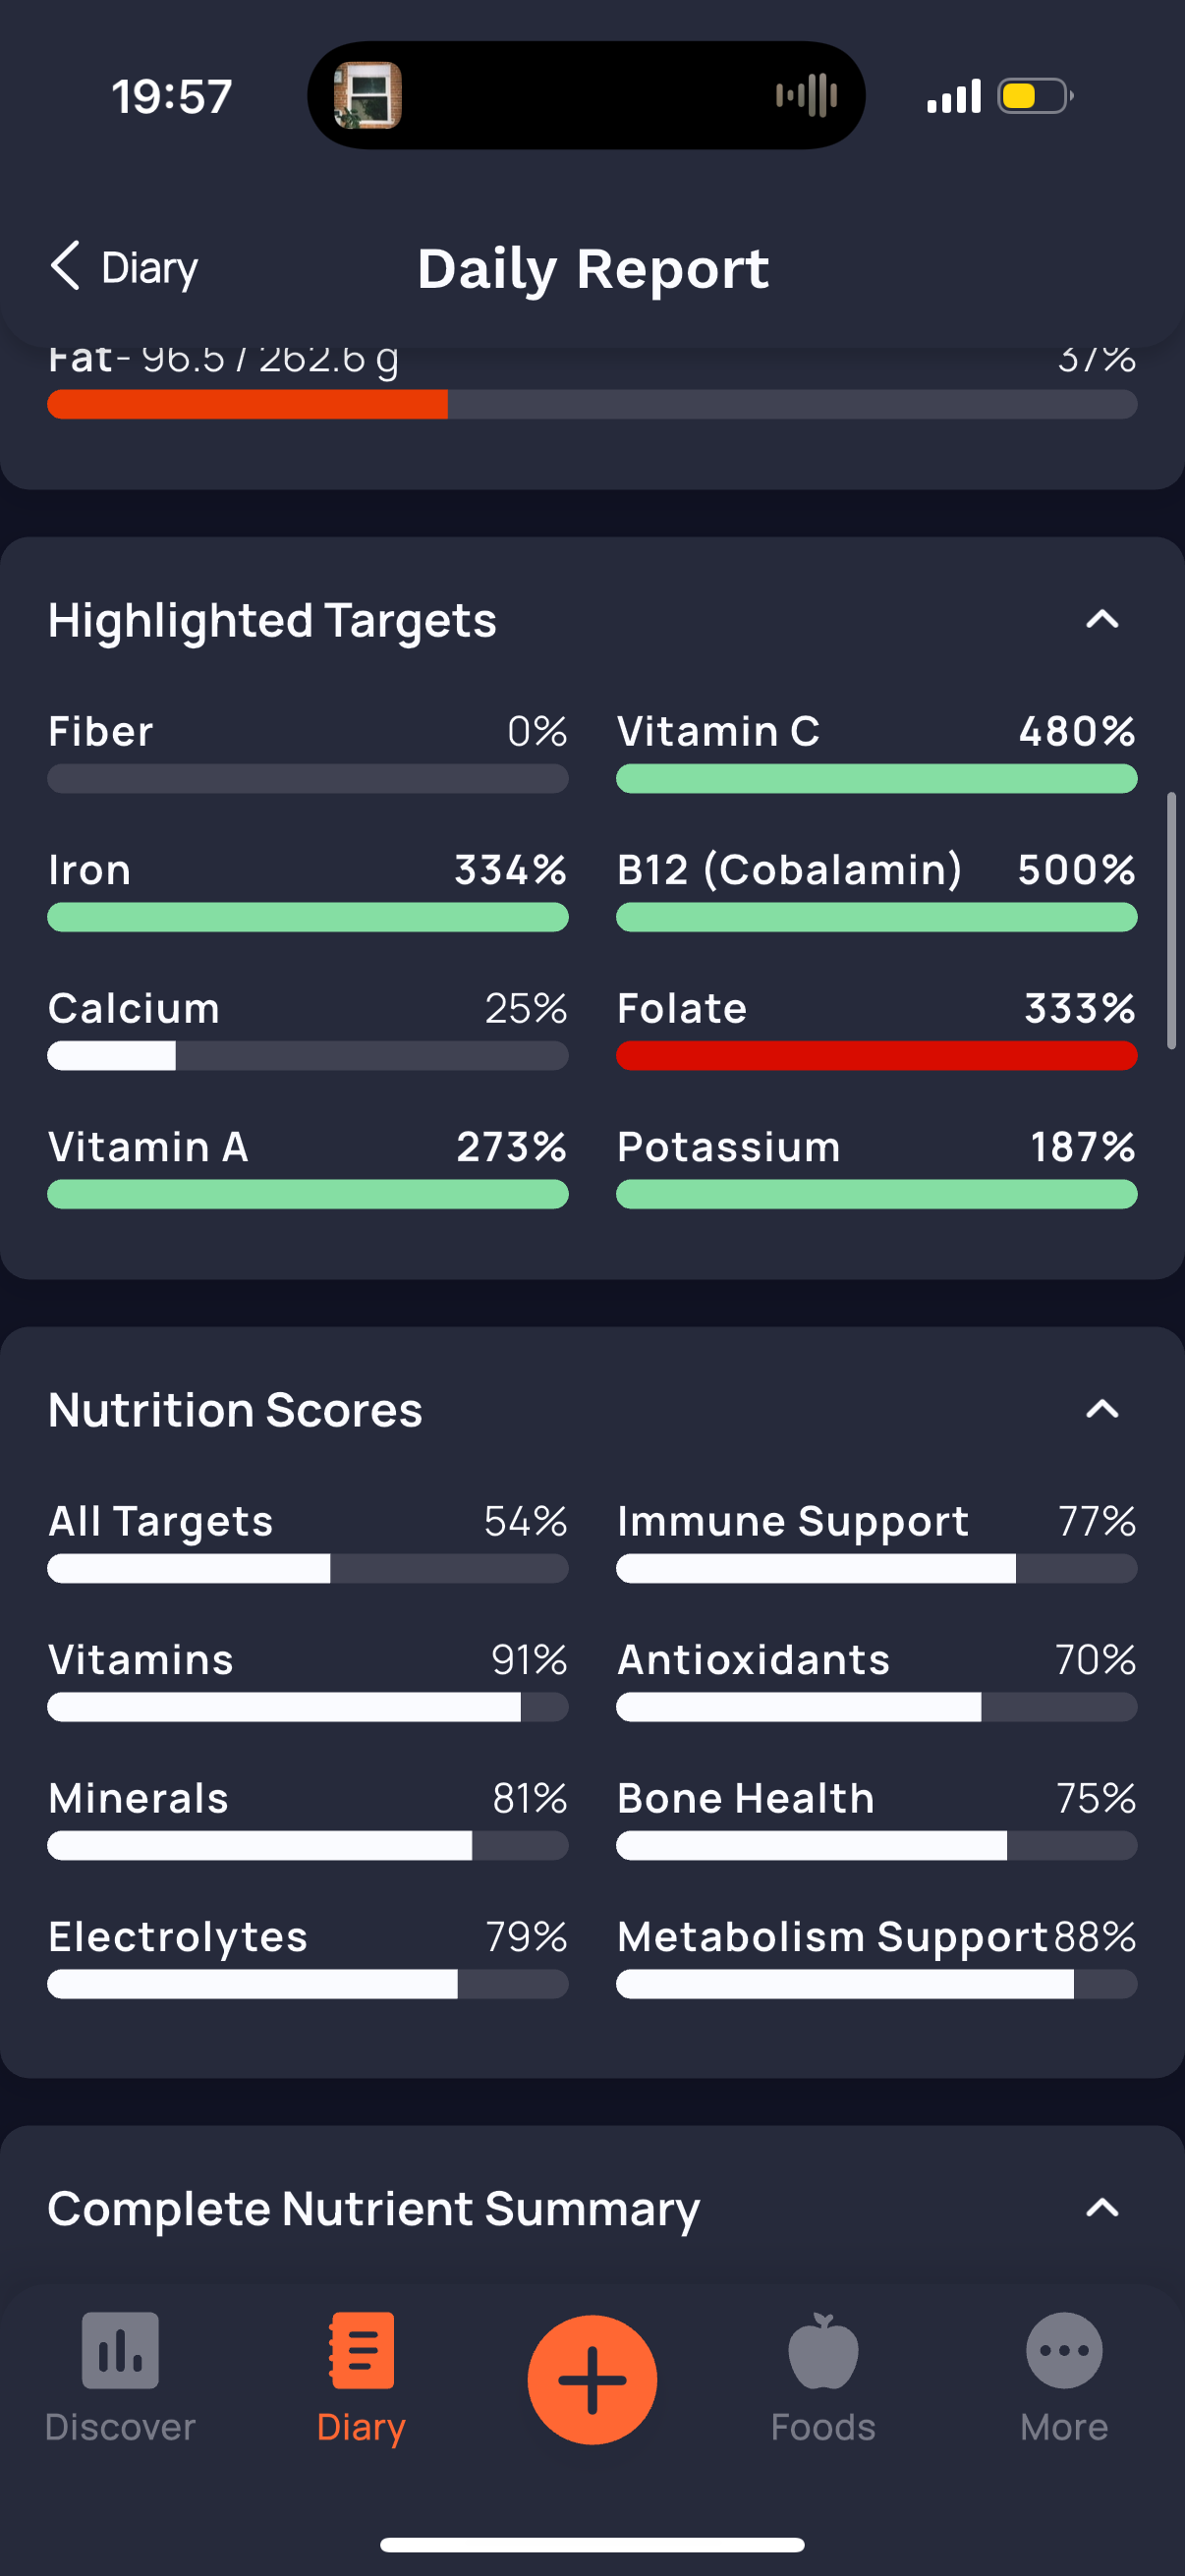Viewport: 1185px width, 2576px height.
Task: Tap the red Folate progress bar
Action: click(876, 1055)
